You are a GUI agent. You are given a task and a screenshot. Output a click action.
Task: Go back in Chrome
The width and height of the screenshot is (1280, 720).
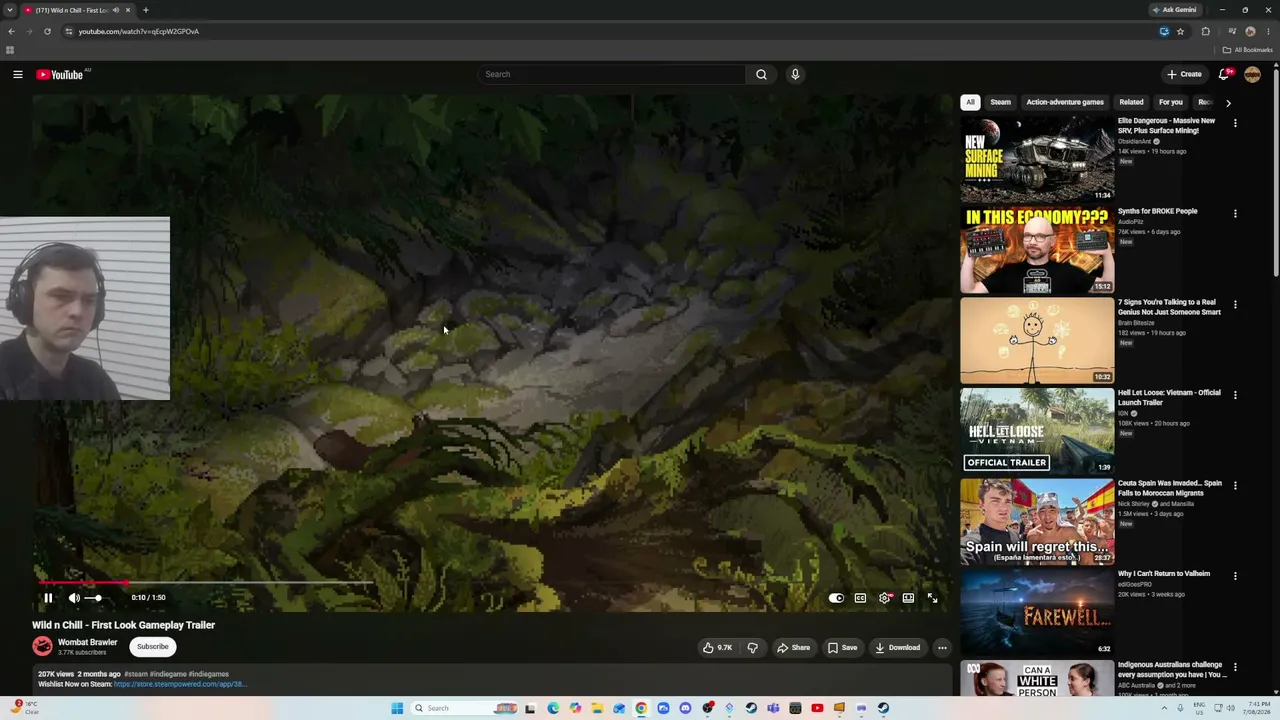(x=11, y=31)
